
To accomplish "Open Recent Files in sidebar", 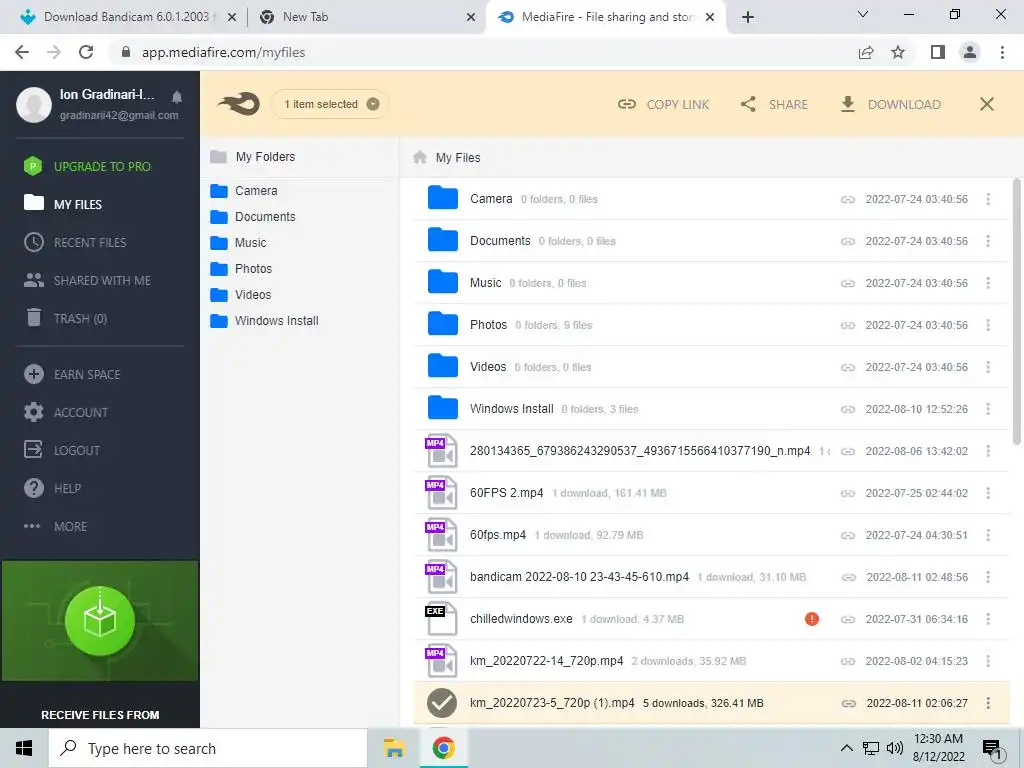I will click(75, 242).
